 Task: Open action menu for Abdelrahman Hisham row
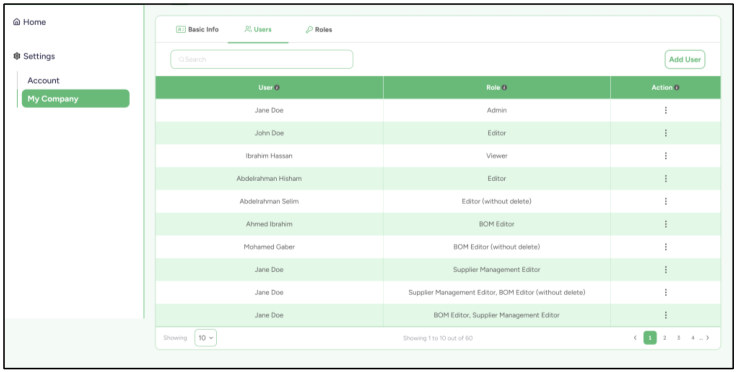pyautogui.click(x=666, y=179)
